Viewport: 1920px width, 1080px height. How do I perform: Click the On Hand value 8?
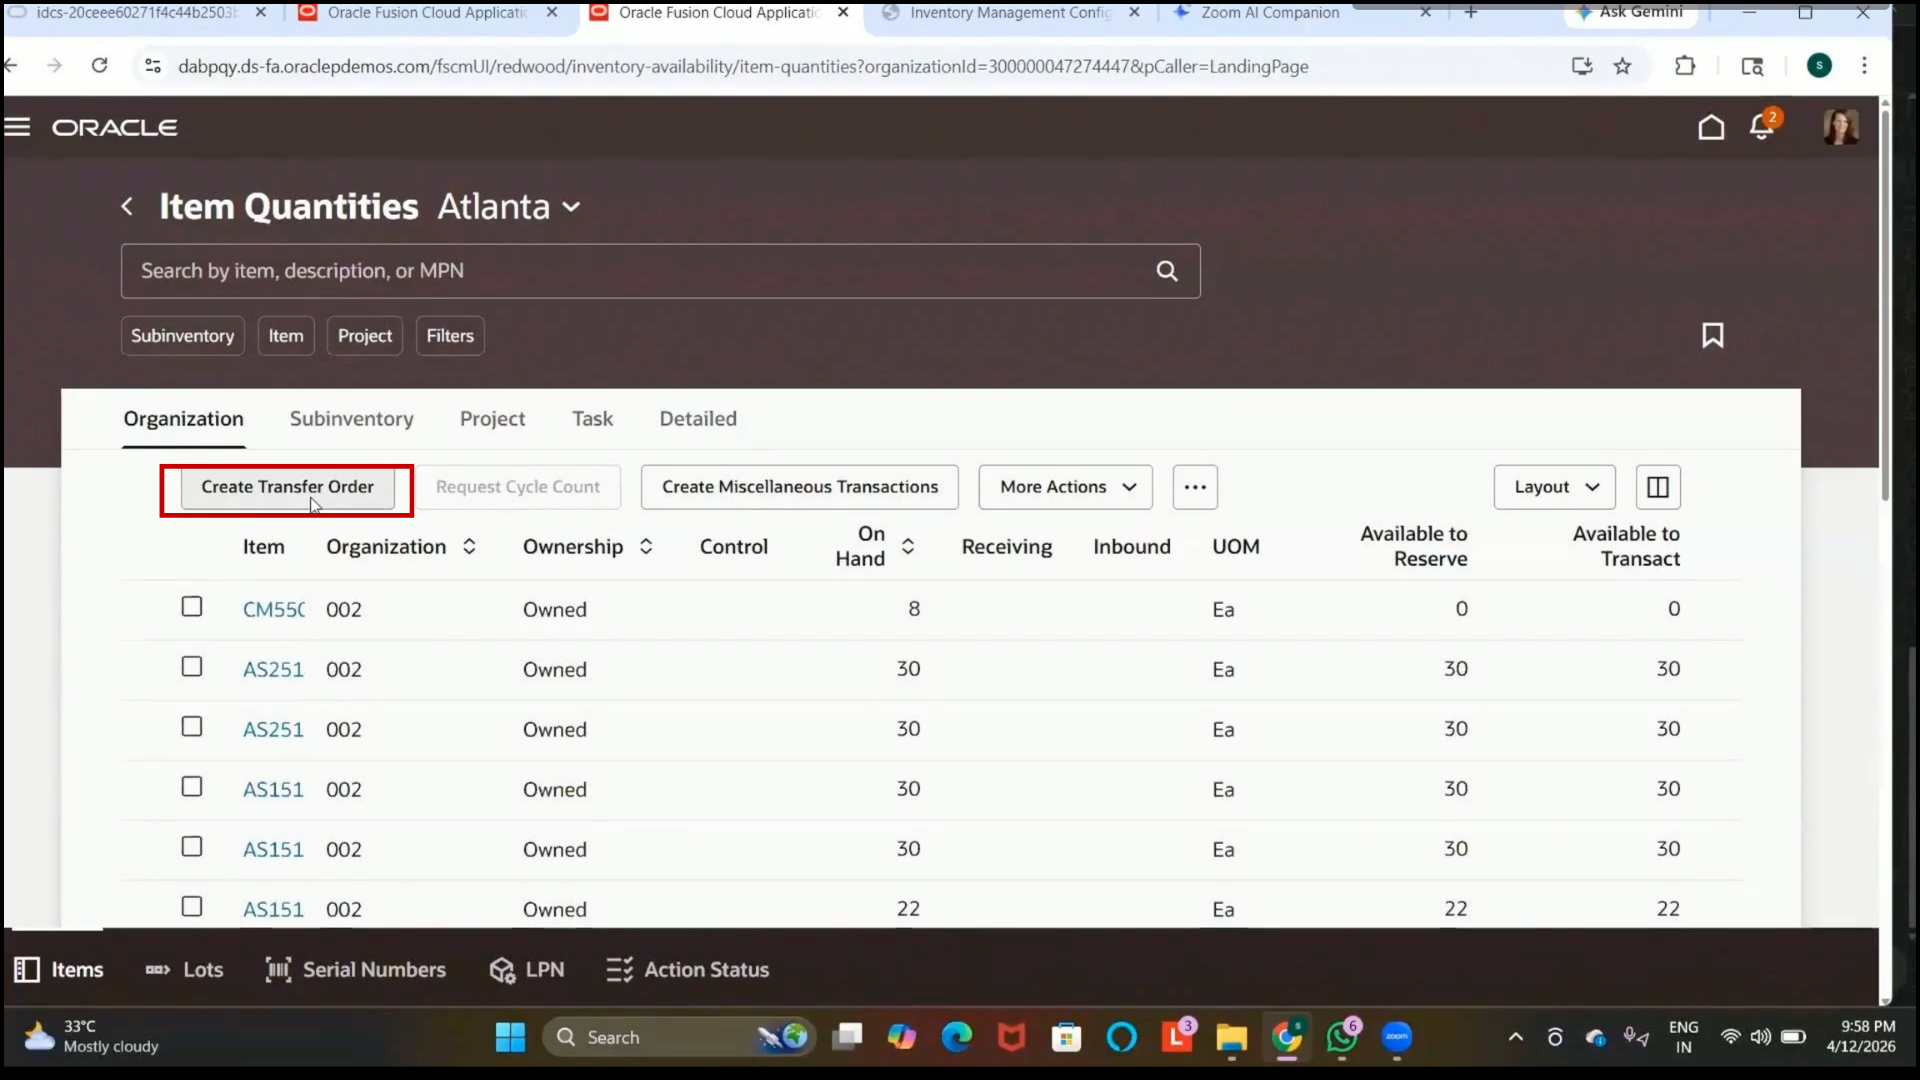click(914, 609)
